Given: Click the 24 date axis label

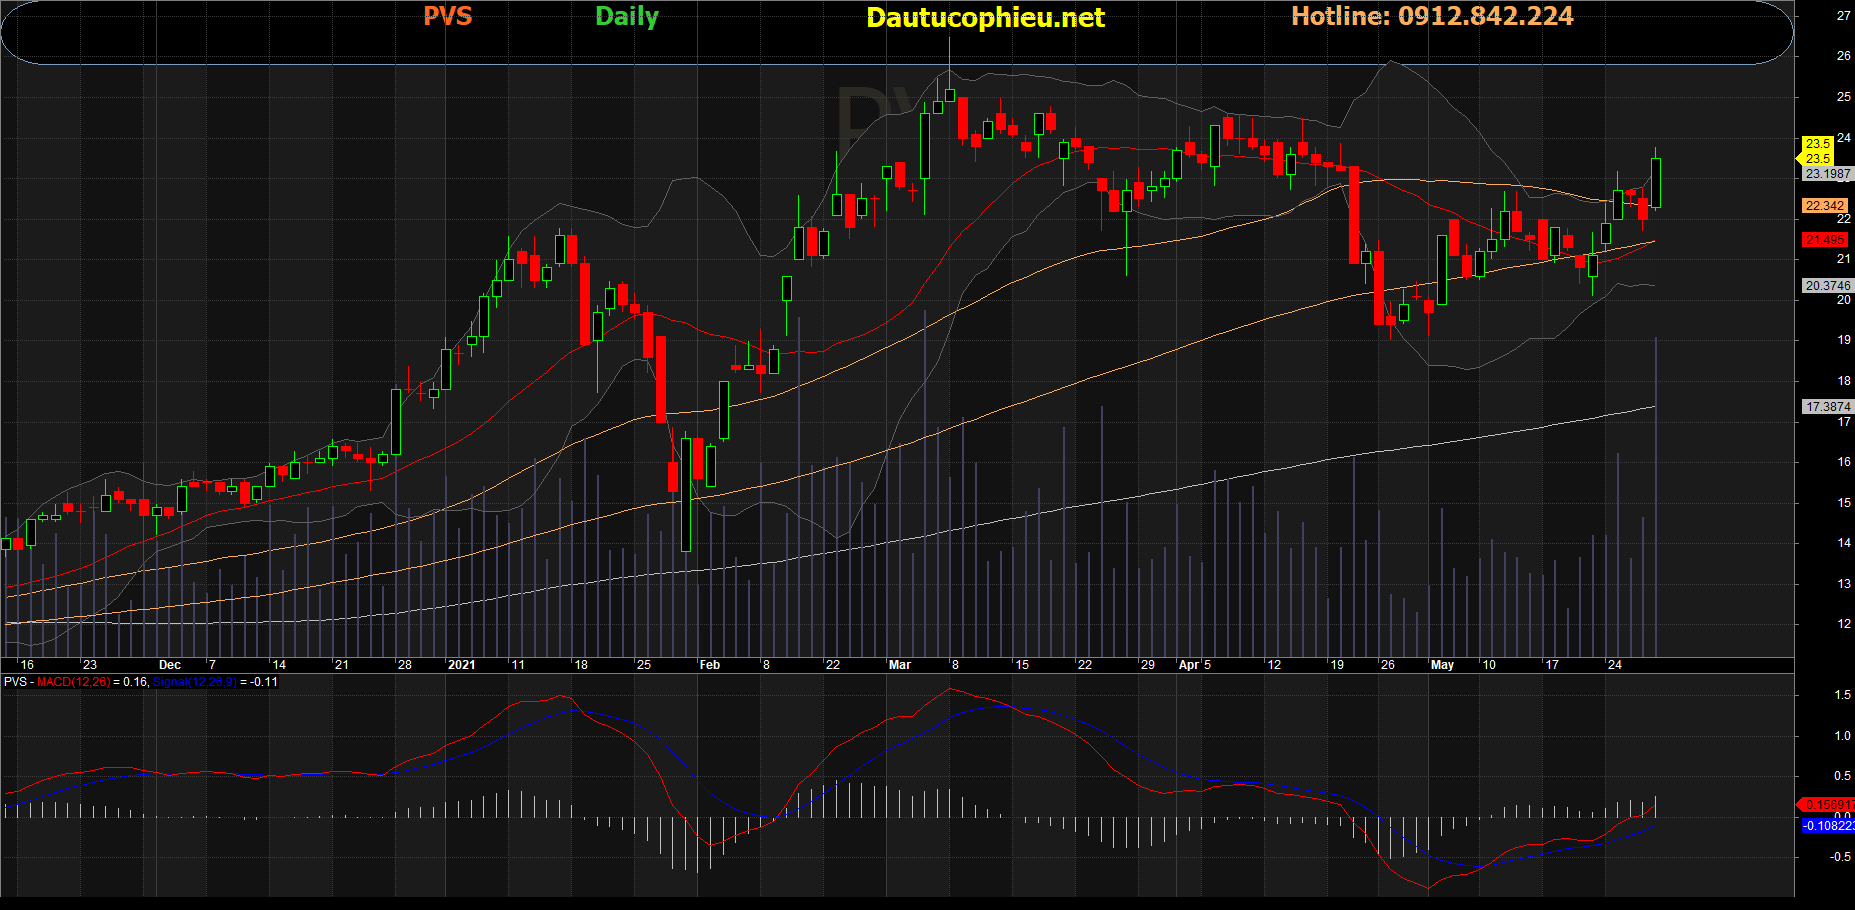Looking at the screenshot, I should tap(1615, 665).
